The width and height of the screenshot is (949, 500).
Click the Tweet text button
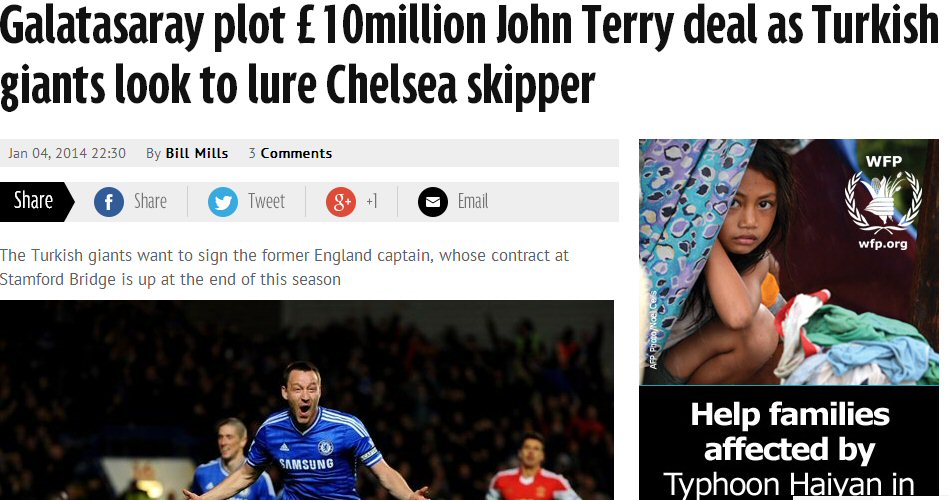point(266,201)
